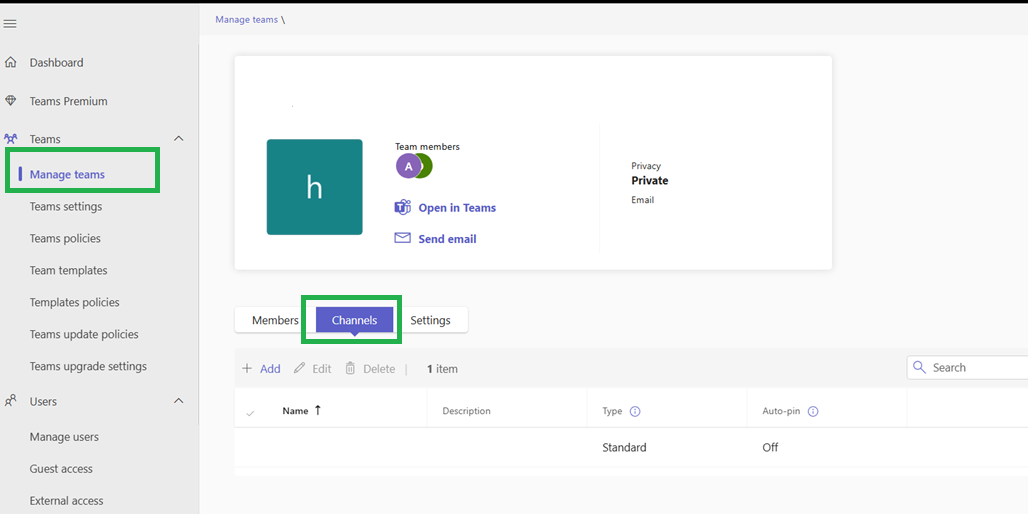Click the Description column header
Viewport: 1028px width, 514px height.
[x=466, y=411]
